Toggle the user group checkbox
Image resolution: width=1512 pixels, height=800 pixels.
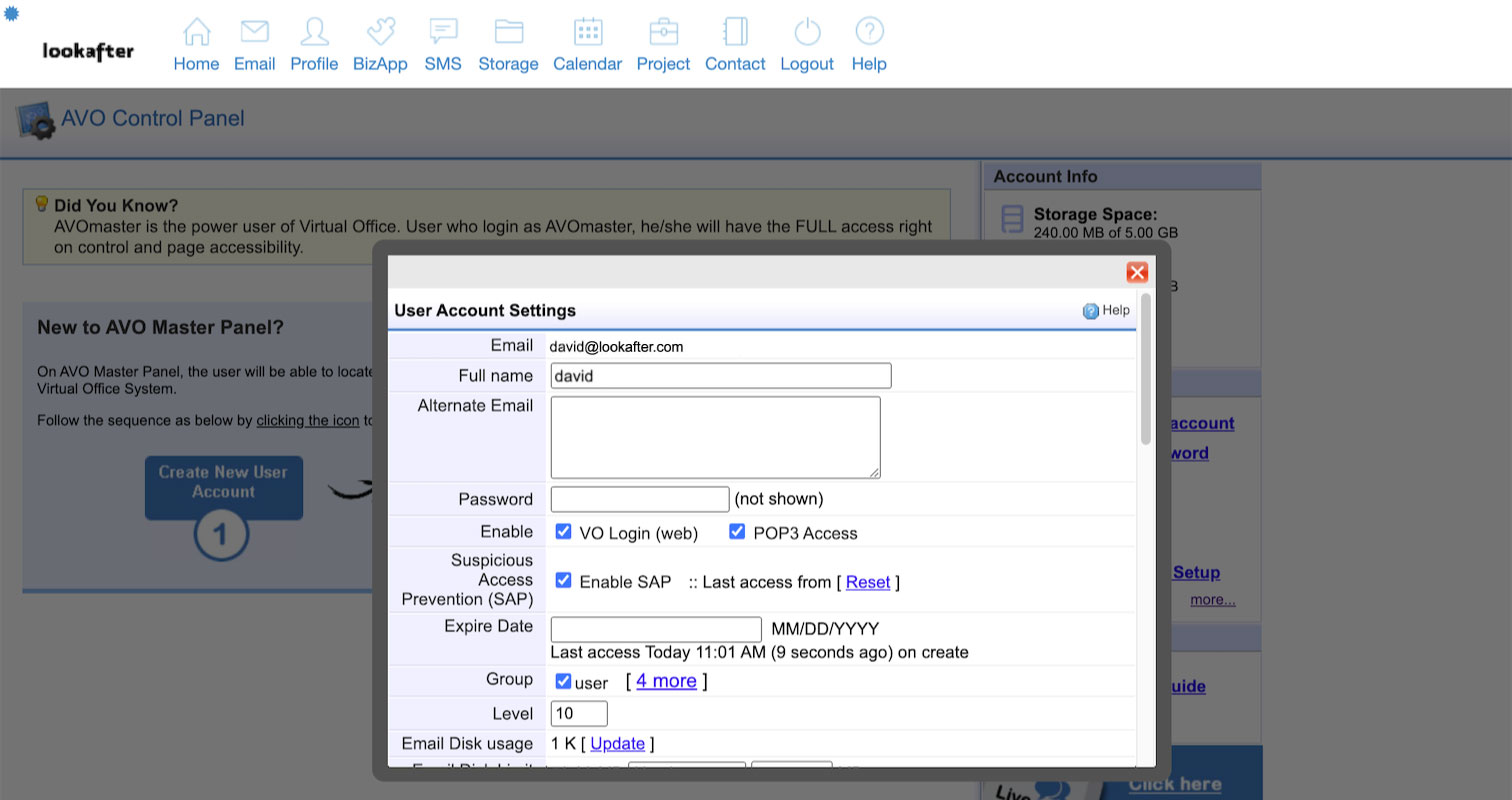tap(564, 682)
